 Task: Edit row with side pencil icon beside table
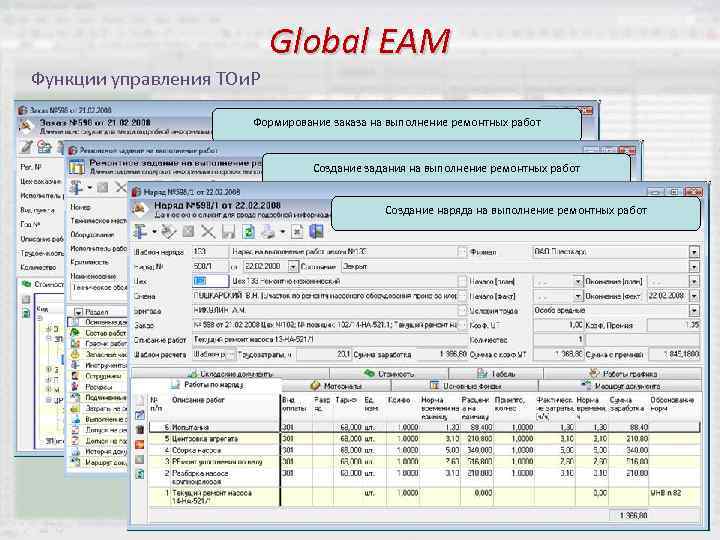click(x=140, y=415)
